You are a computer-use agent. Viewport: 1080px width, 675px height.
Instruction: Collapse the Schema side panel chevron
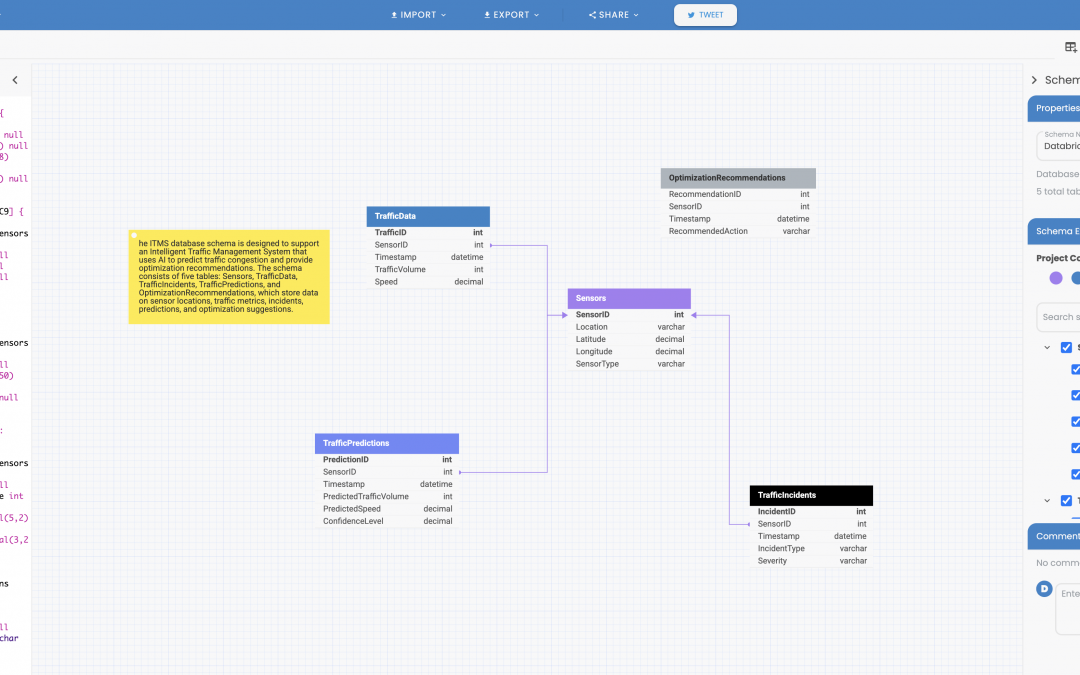click(1034, 80)
